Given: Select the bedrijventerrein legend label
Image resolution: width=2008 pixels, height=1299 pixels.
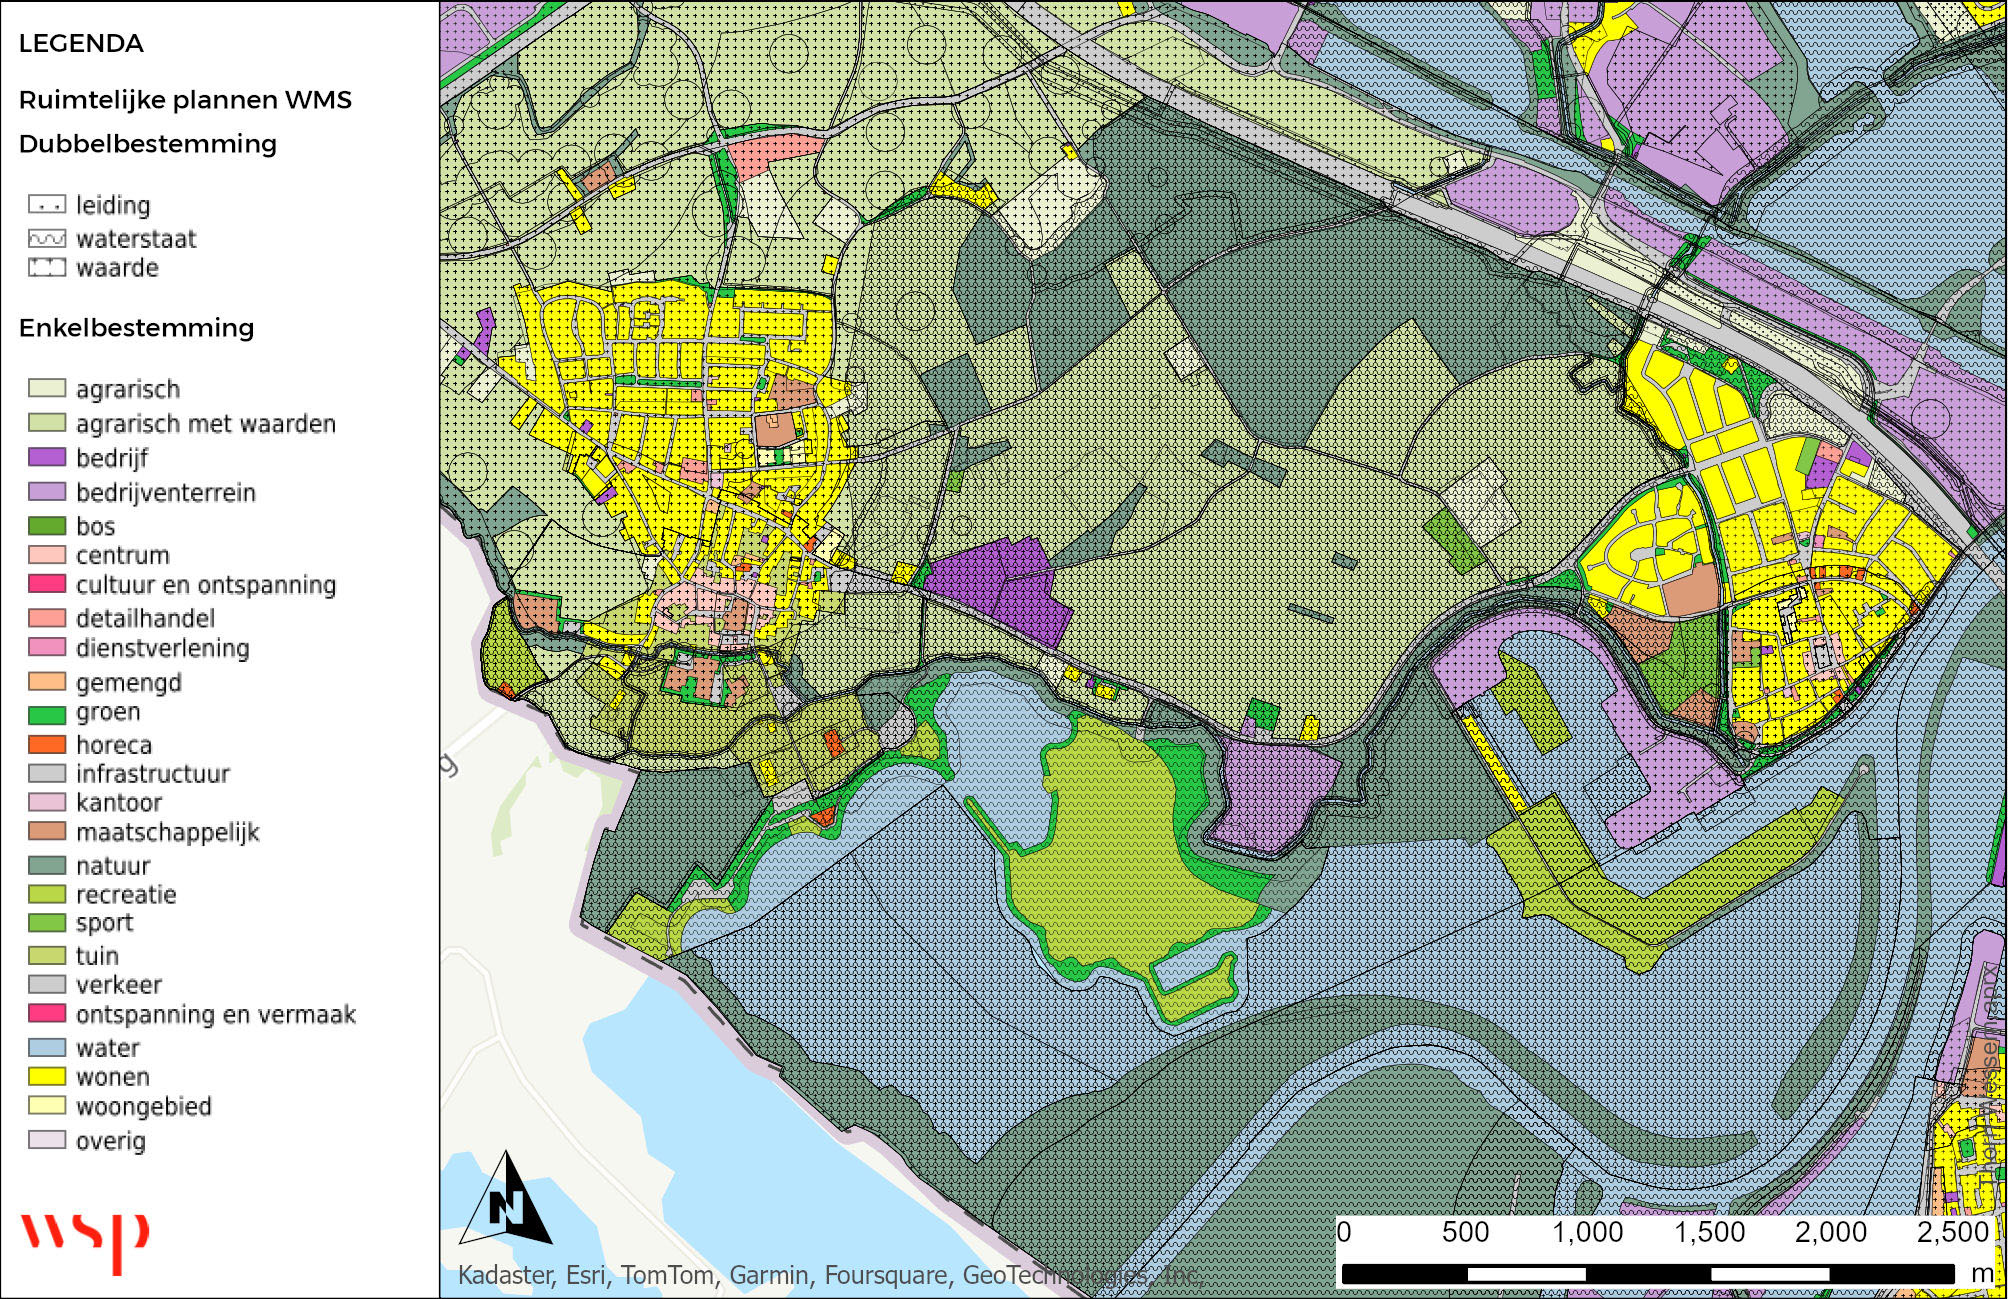Looking at the screenshot, I should point(166,493).
